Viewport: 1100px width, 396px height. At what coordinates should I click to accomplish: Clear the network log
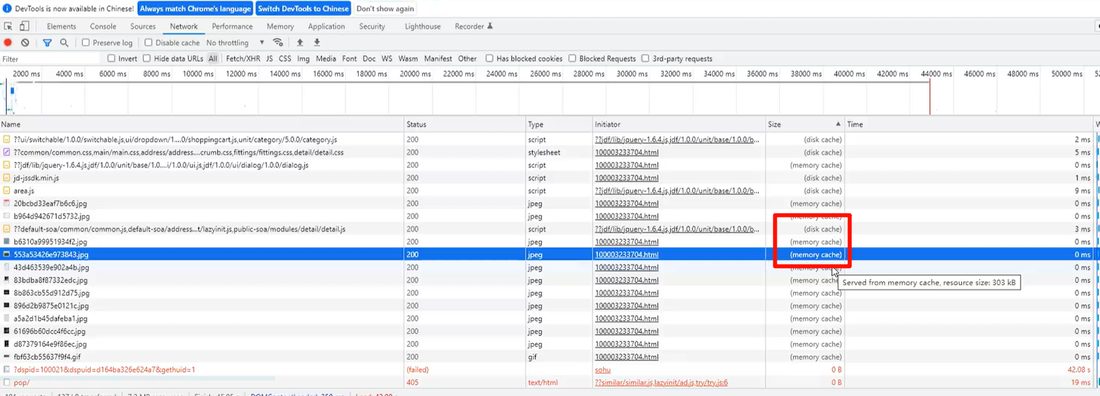coord(25,43)
